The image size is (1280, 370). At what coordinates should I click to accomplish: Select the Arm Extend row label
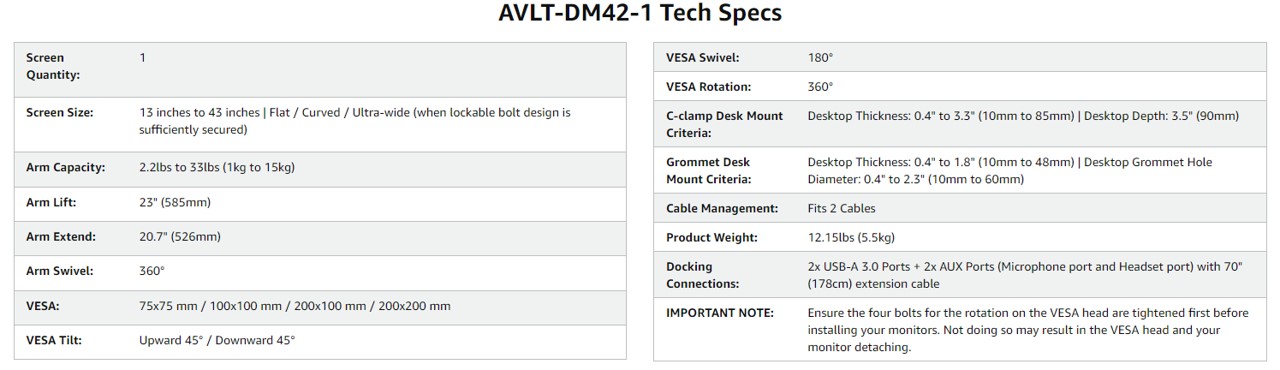tap(61, 237)
